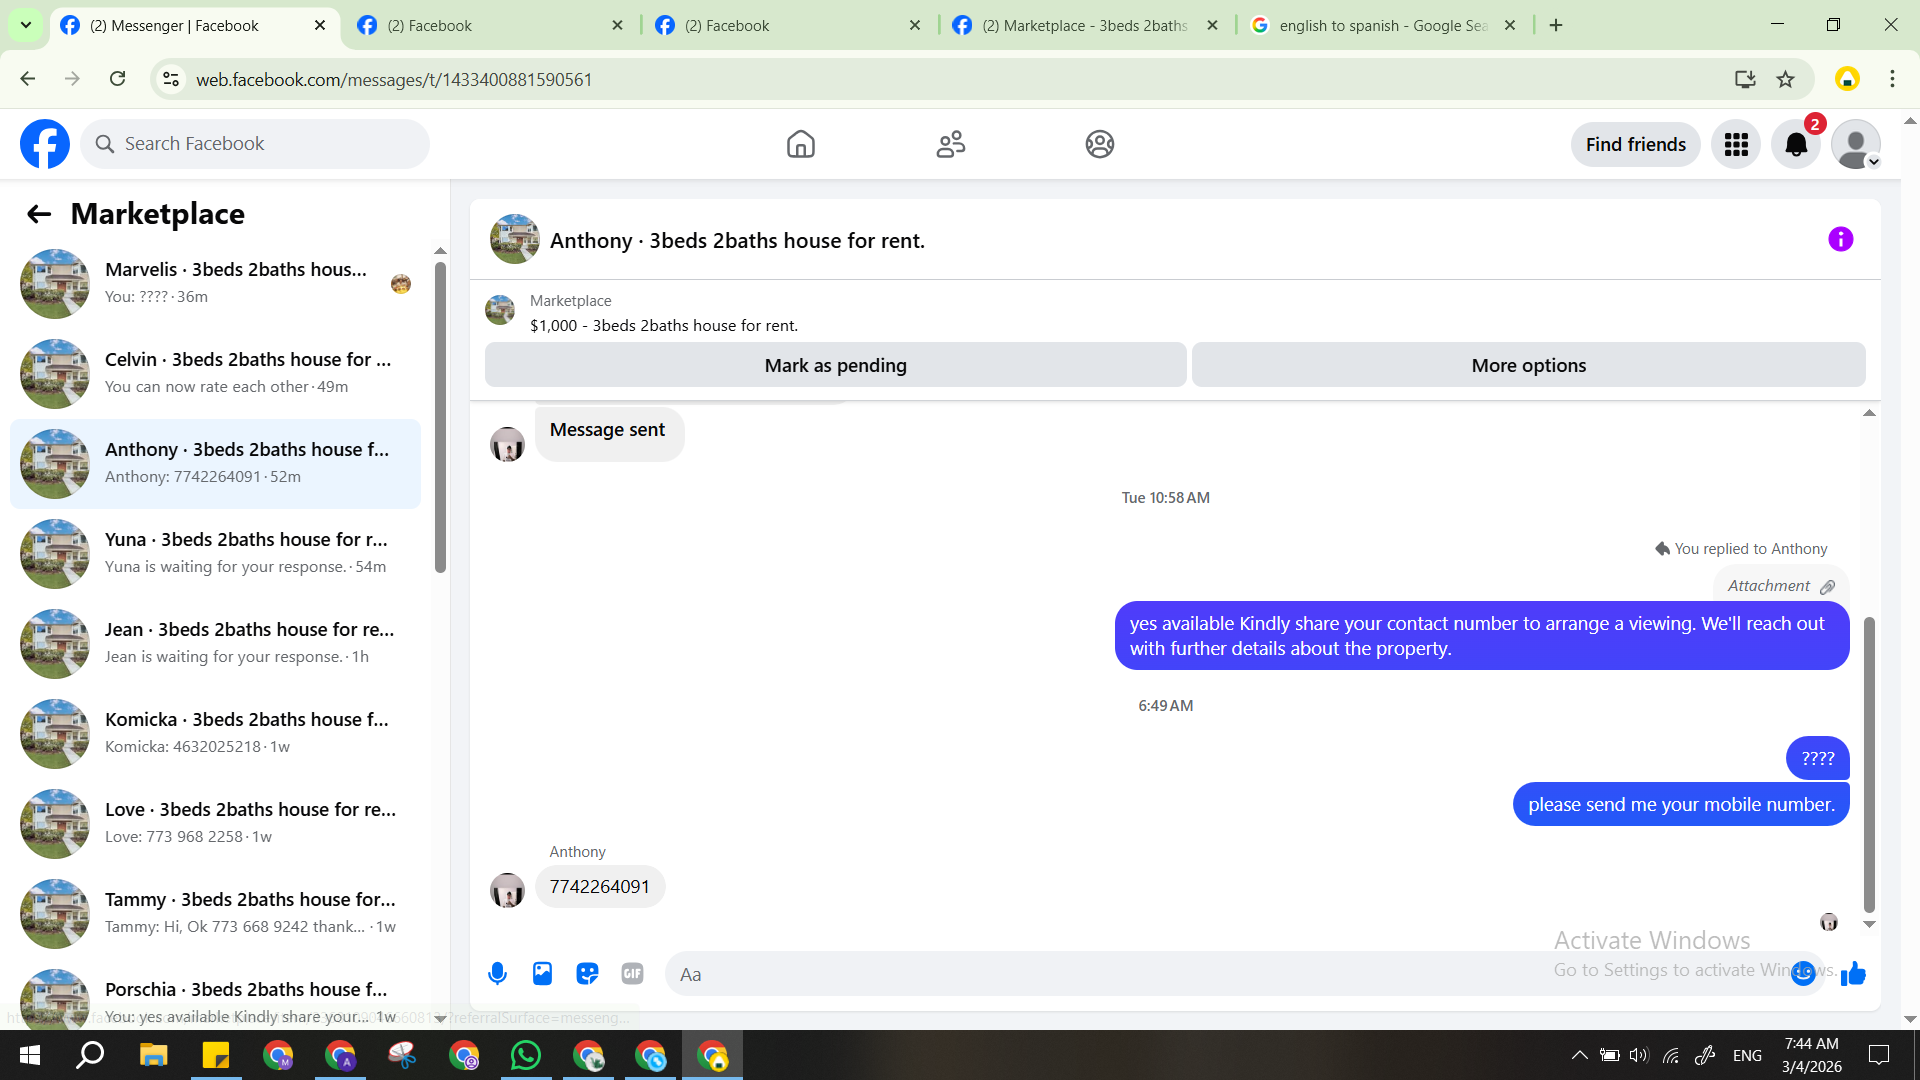Go to Facebook Home icon
This screenshot has width=1920, height=1080.
(800, 145)
